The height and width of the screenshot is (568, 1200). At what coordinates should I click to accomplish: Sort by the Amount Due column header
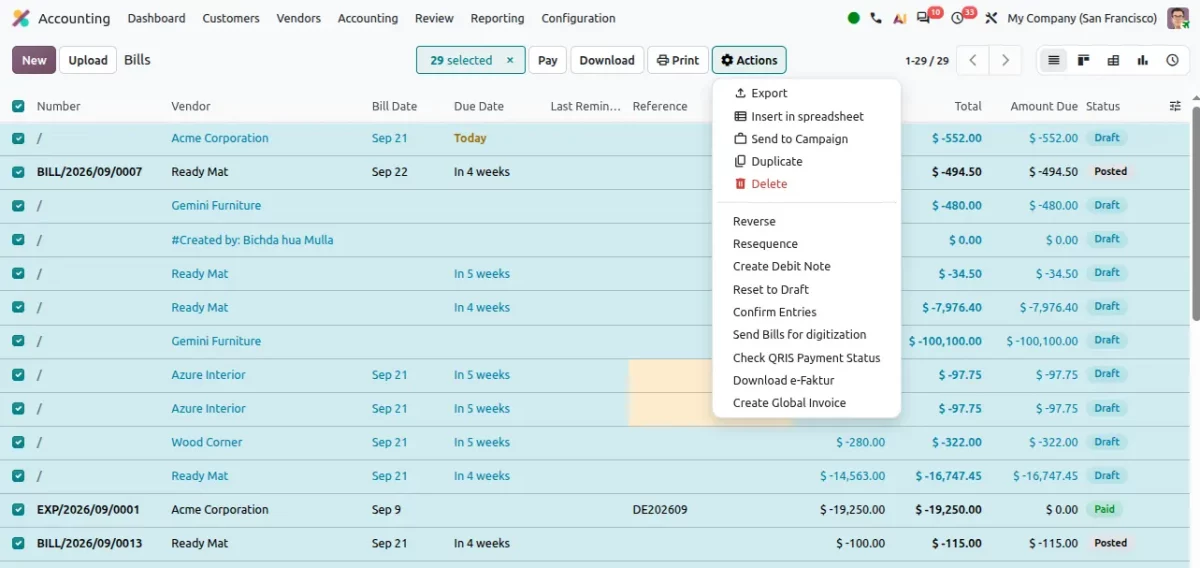pos(1044,106)
